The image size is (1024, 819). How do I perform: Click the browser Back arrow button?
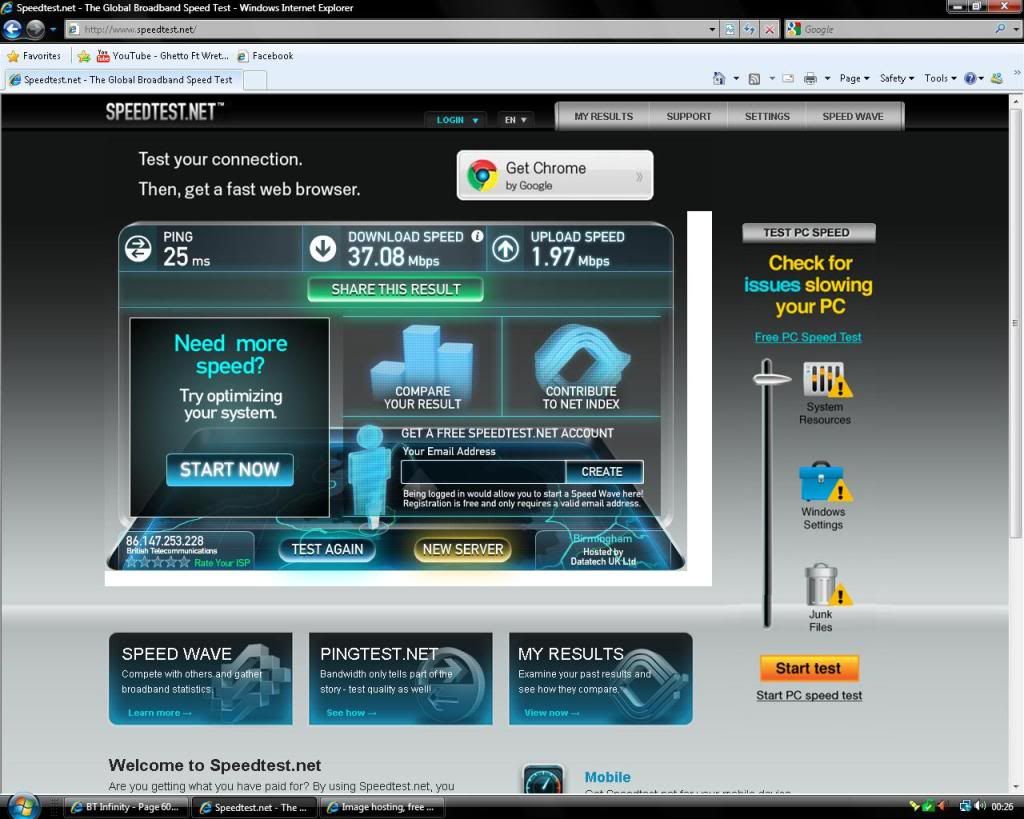(13, 29)
